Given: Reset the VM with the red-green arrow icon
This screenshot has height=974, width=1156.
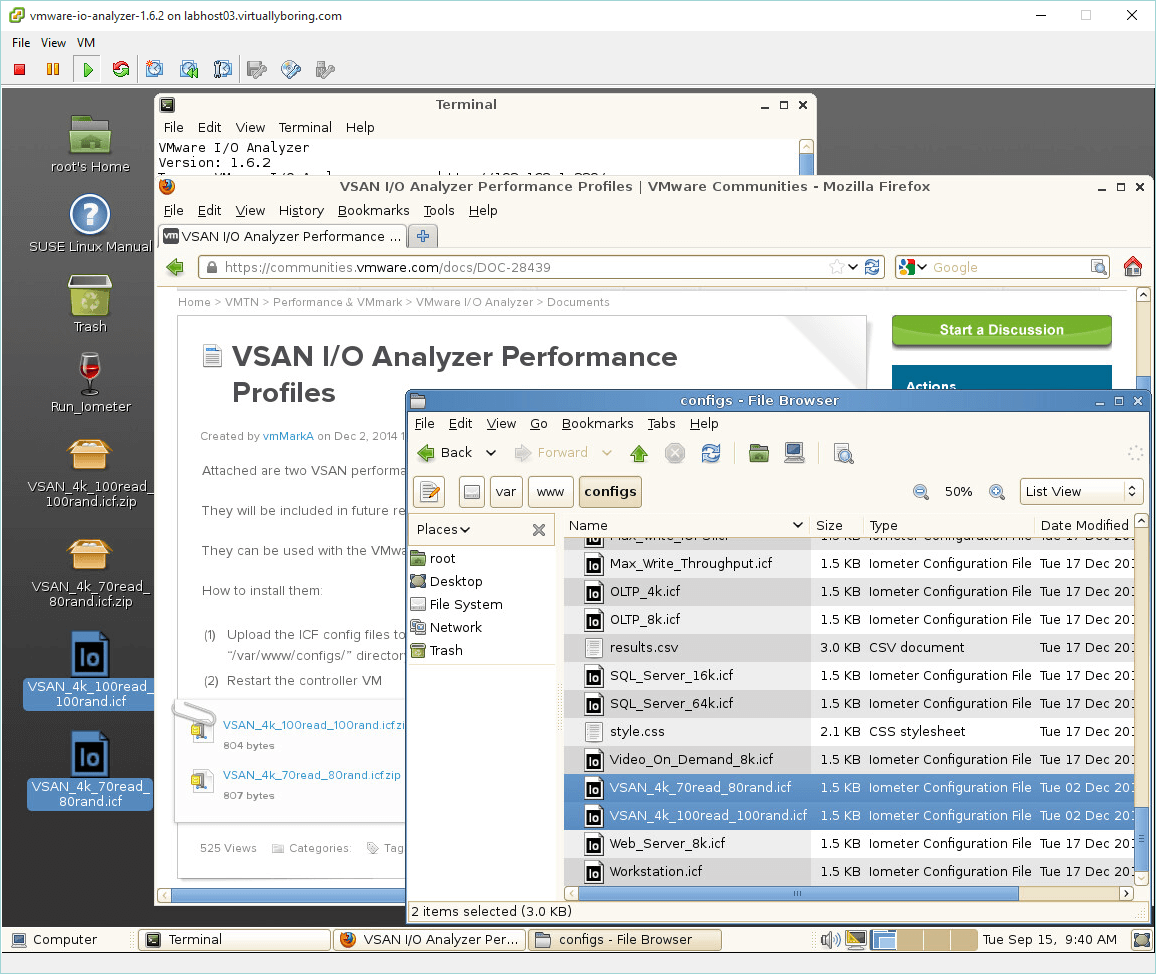Looking at the screenshot, I should [121, 69].
